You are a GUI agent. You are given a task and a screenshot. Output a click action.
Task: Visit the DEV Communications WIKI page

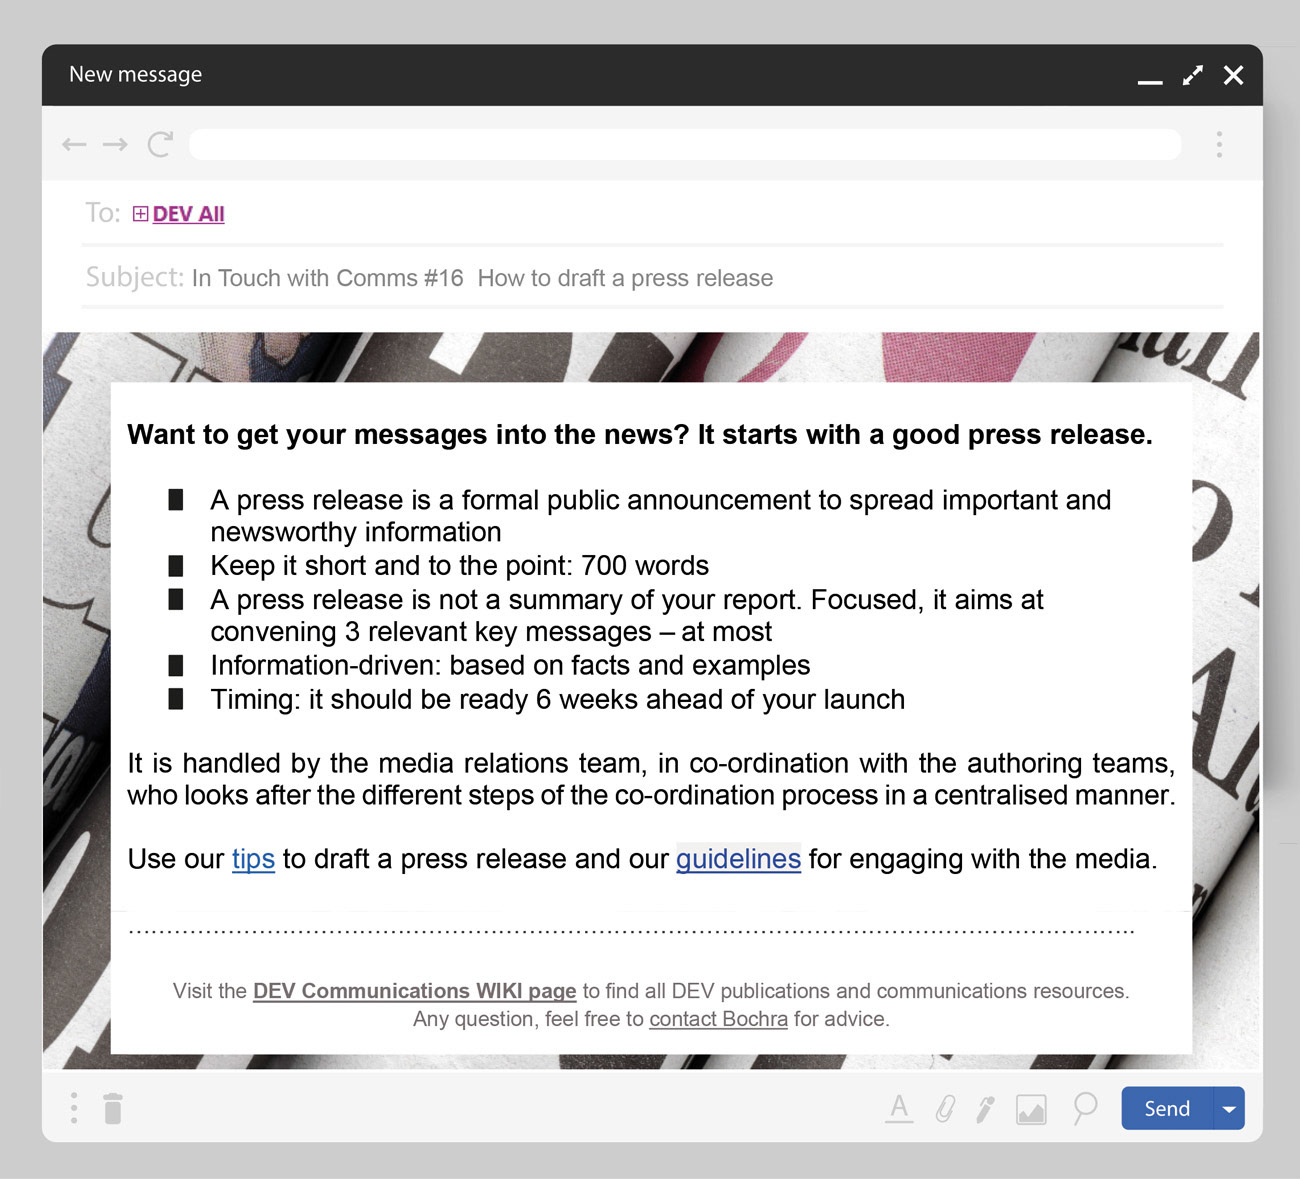tap(414, 991)
